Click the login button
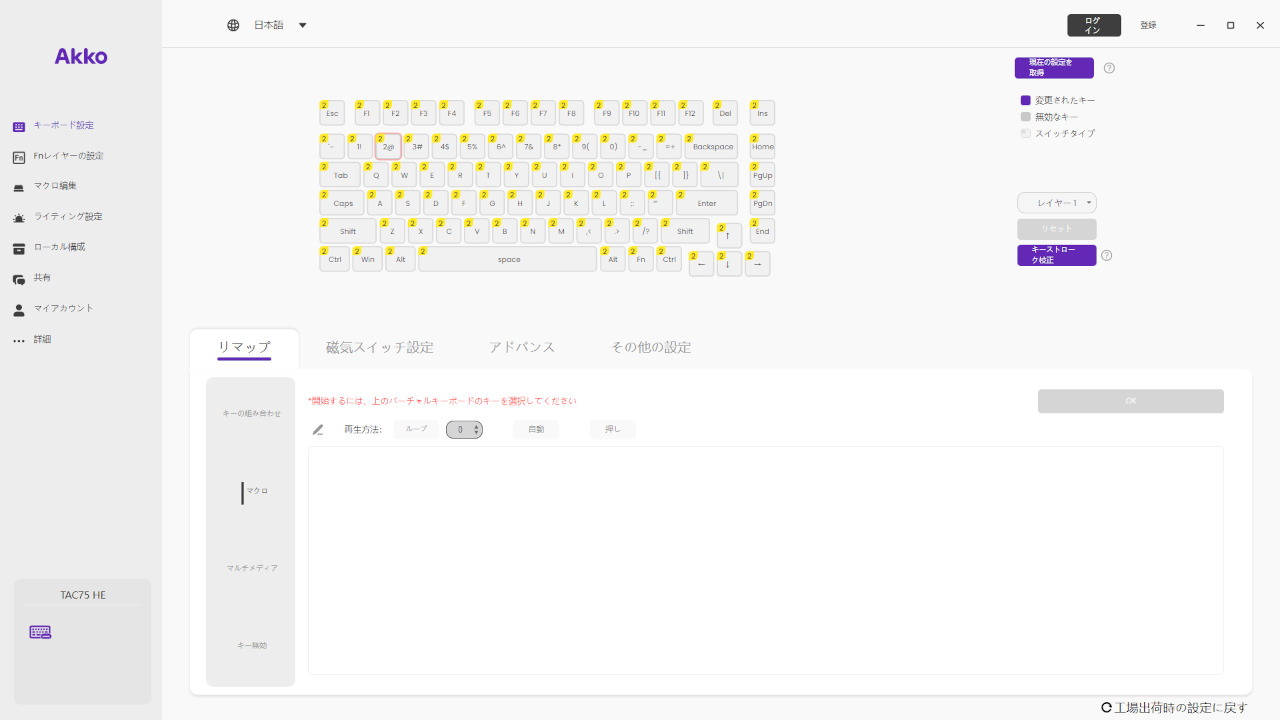 1093,25
